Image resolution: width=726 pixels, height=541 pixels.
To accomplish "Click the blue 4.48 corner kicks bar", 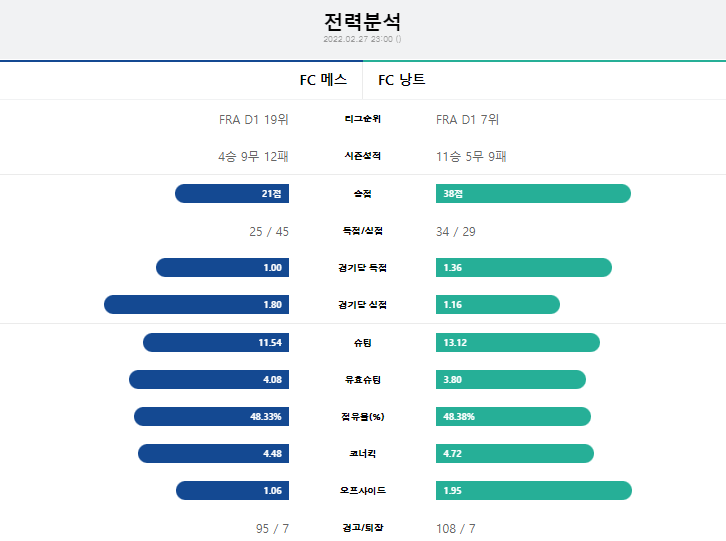I will pyautogui.click(x=213, y=453).
